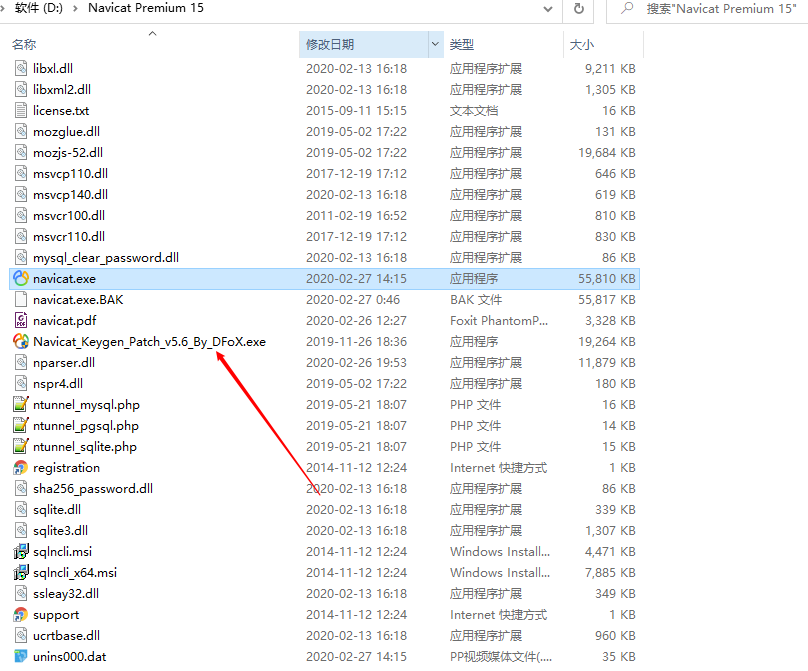The image size is (808, 671).
Task: Open the 修改日期 column filter dropdown
Action: [x=435, y=44]
